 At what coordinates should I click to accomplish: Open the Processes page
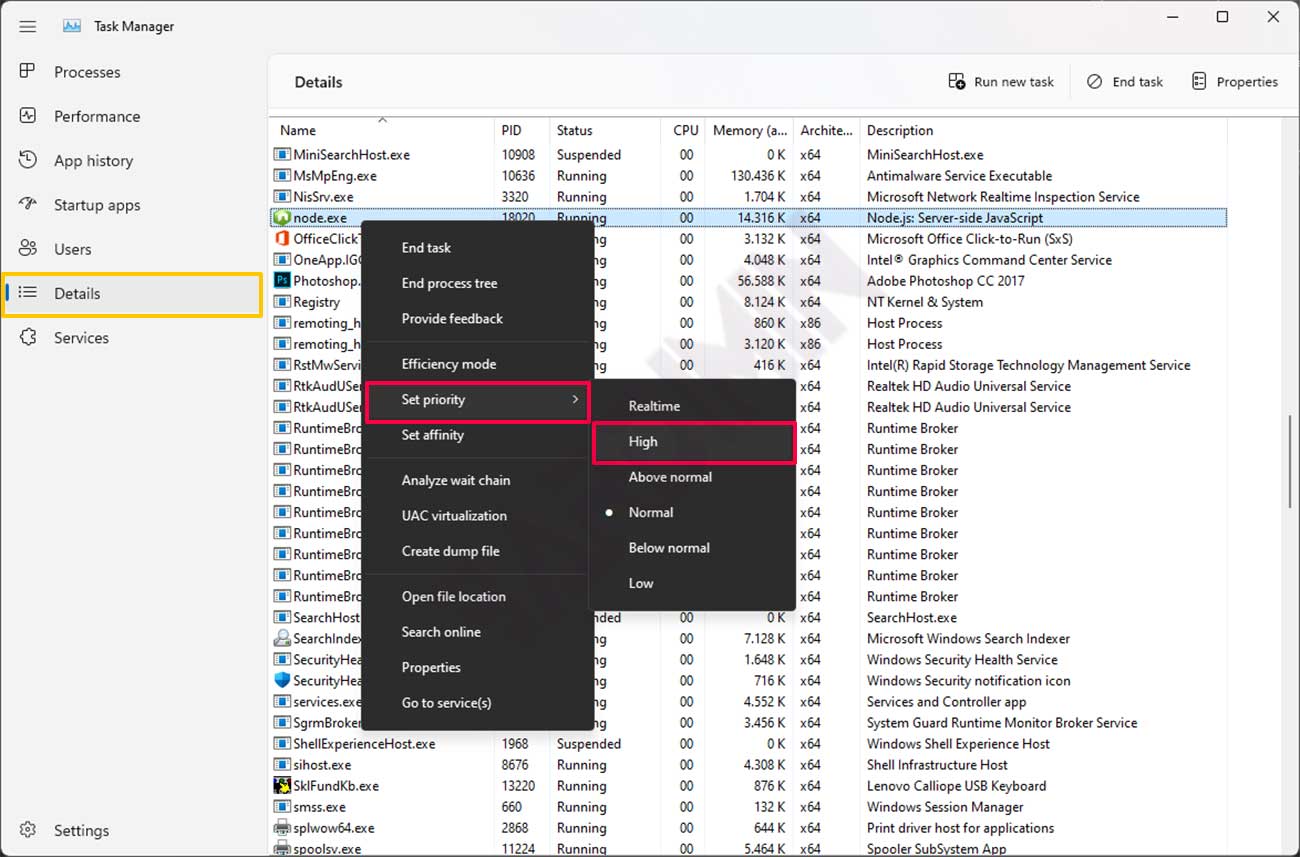(133, 72)
